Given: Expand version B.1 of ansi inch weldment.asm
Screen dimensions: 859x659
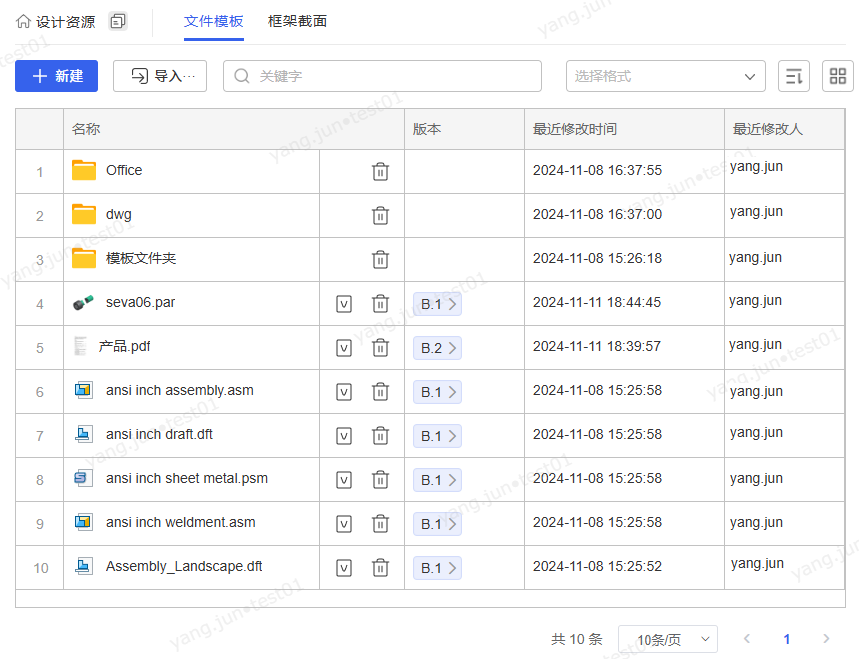Looking at the screenshot, I should 437,524.
